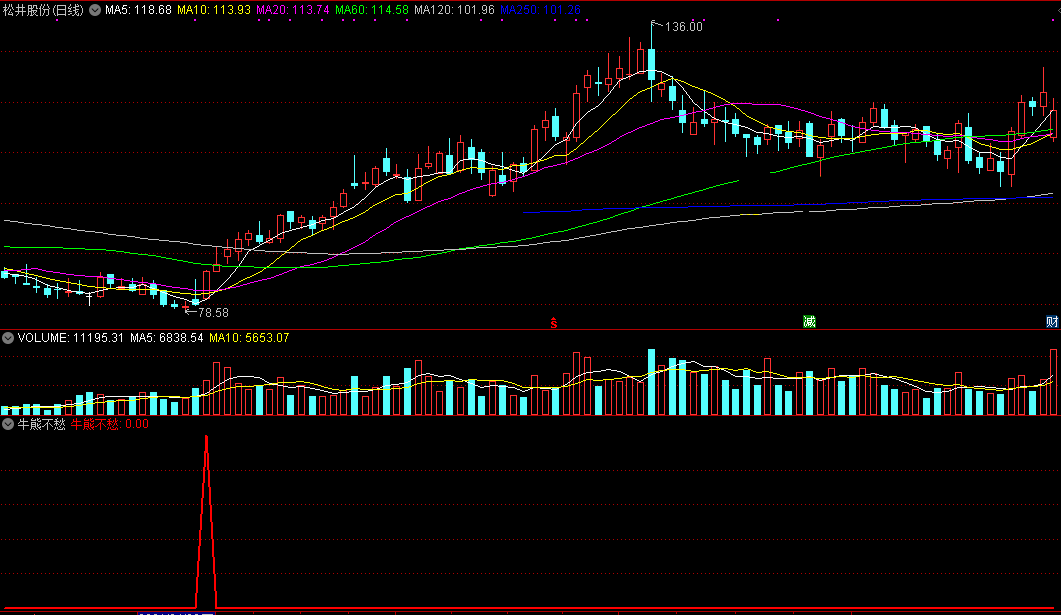Click the MA120: 101.96 label
This screenshot has height=615, width=1061.
point(454,10)
